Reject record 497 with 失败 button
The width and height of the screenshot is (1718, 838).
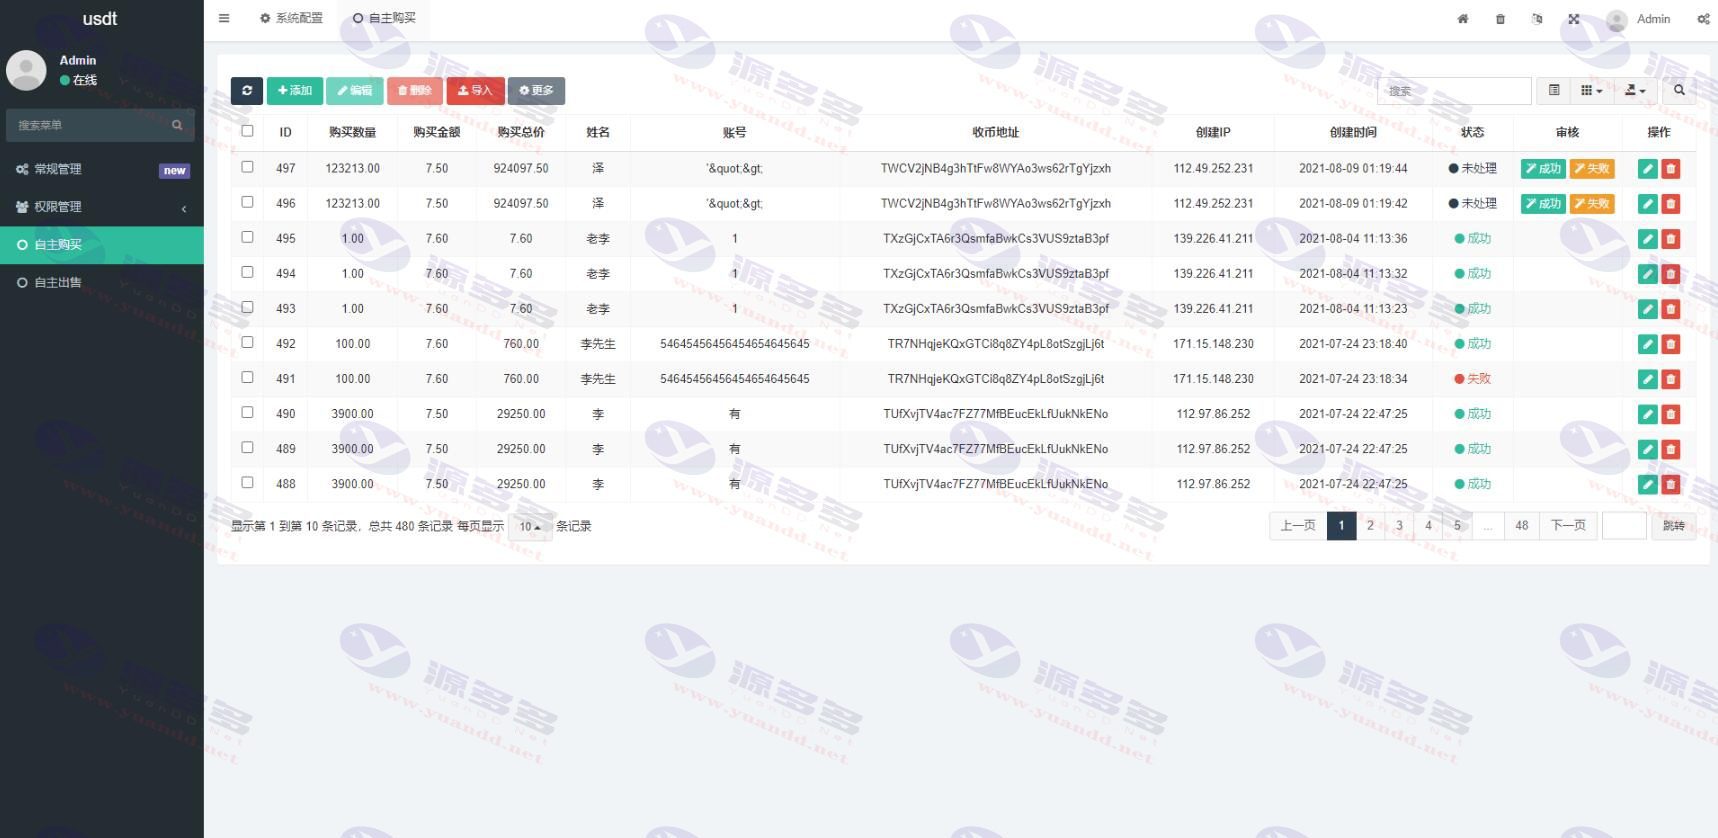click(x=1592, y=169)
